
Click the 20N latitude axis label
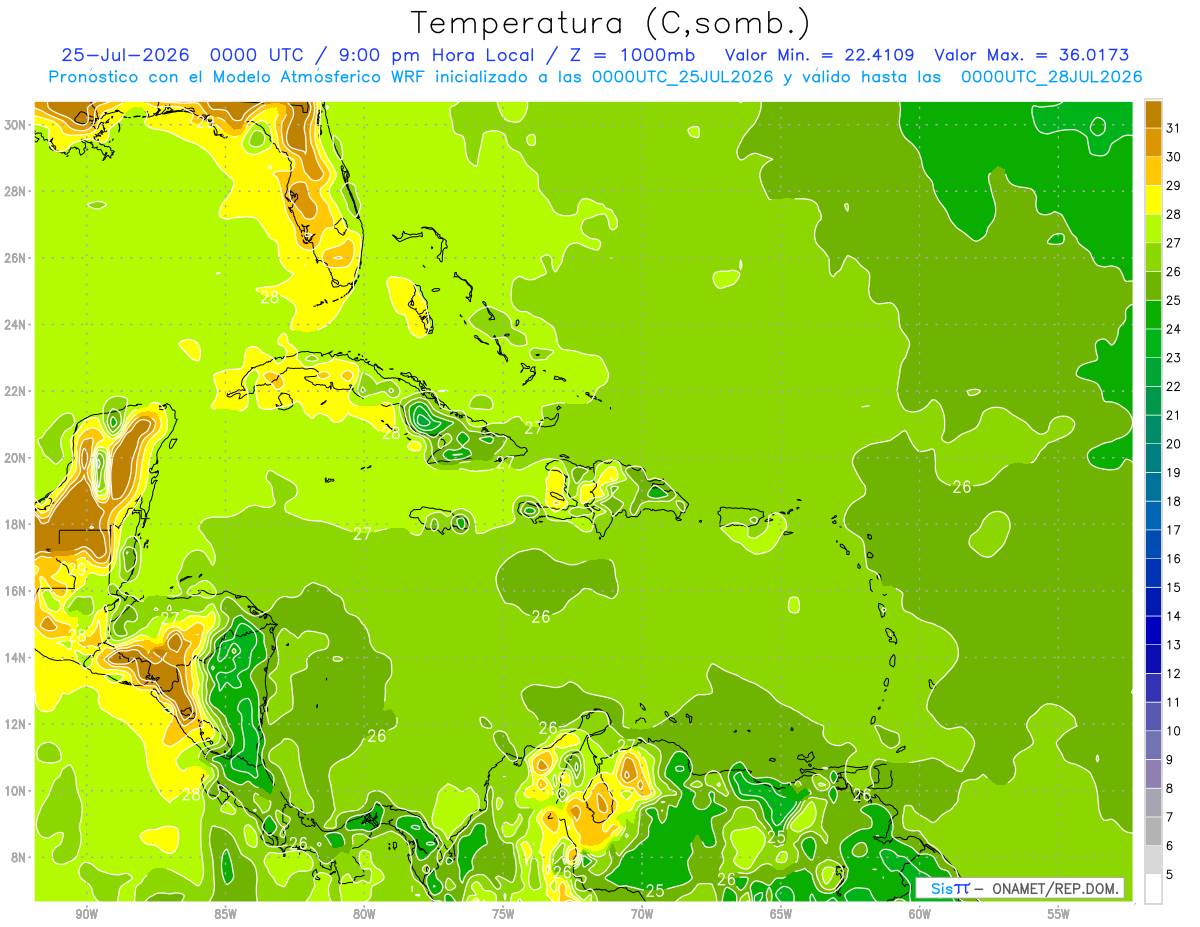coord(17,458)
